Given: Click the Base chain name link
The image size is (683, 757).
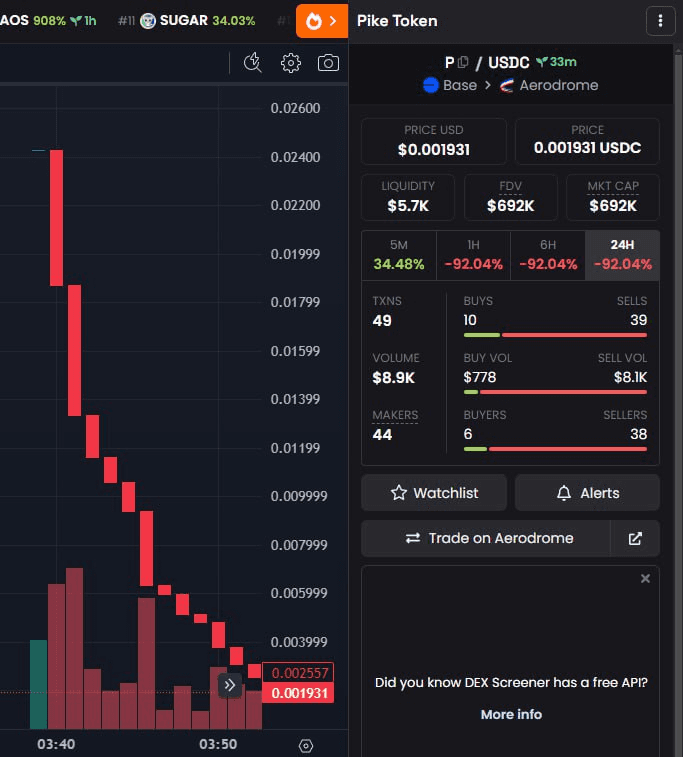Looking at the screenshot, I should coord(460,85).
